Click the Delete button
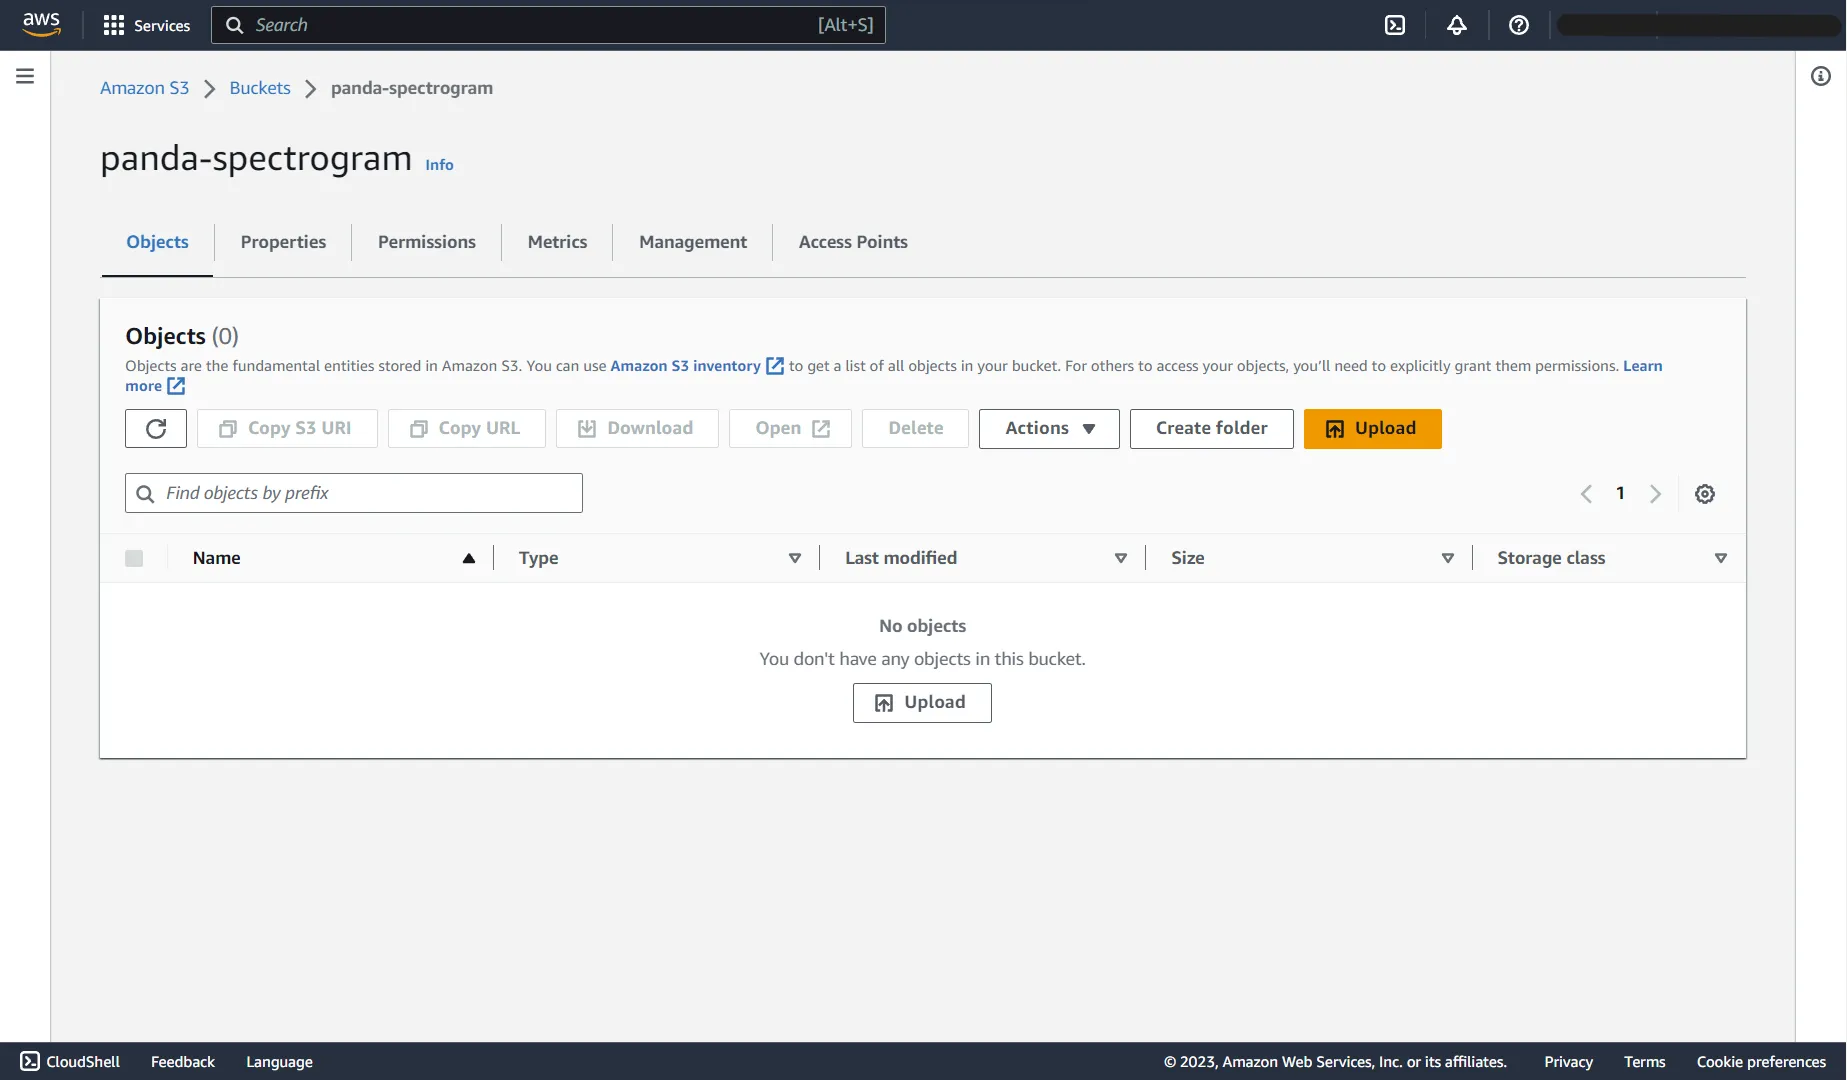The height and width of the screenshot is (1080, 1847). pyautogui.click(x=915, y=429)
